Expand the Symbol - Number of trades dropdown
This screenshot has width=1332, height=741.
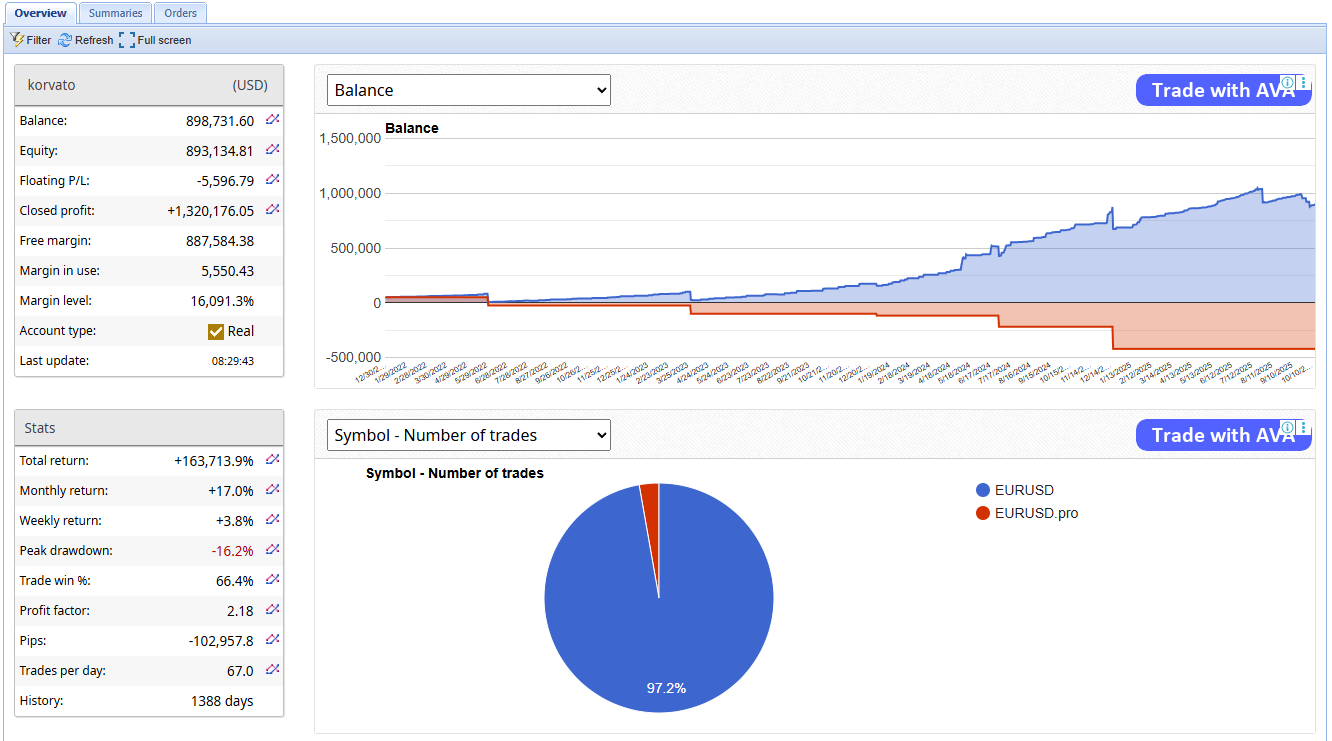(x=469, y=435)
